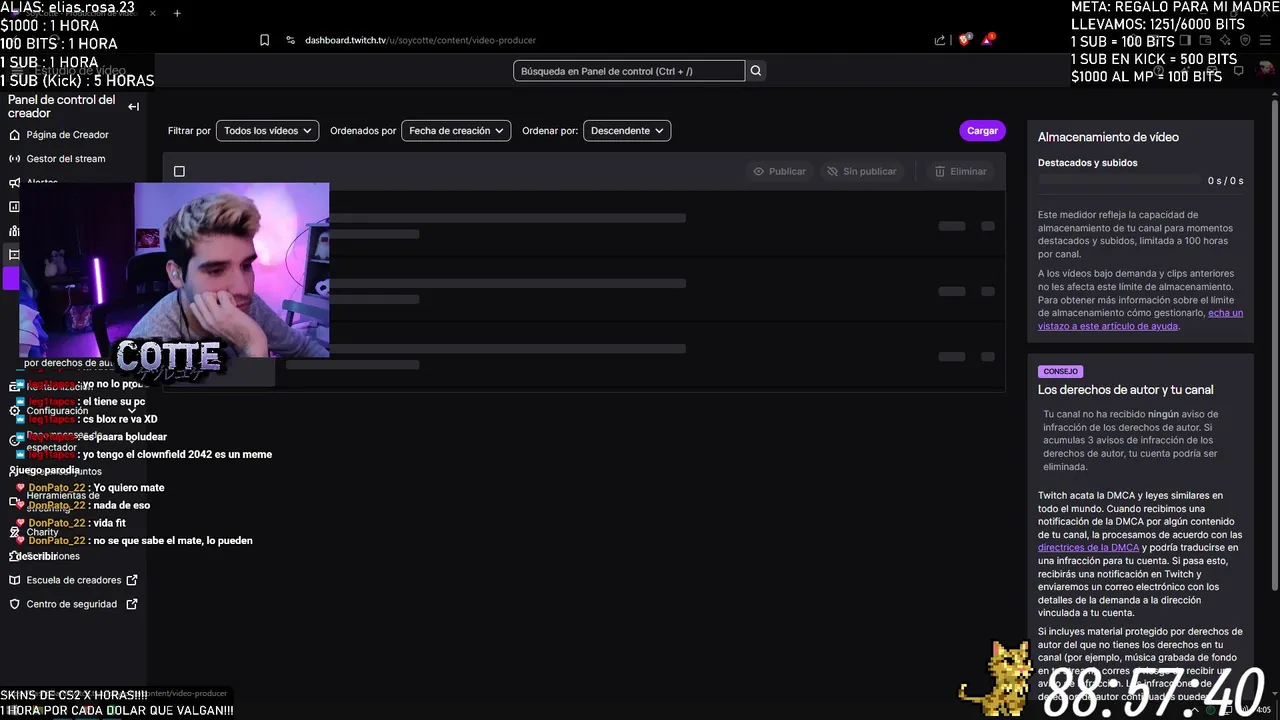Click the Destacados y subidos storage bar
This screenshot has width=1280, height=720.
click(x=1119, y=181)
